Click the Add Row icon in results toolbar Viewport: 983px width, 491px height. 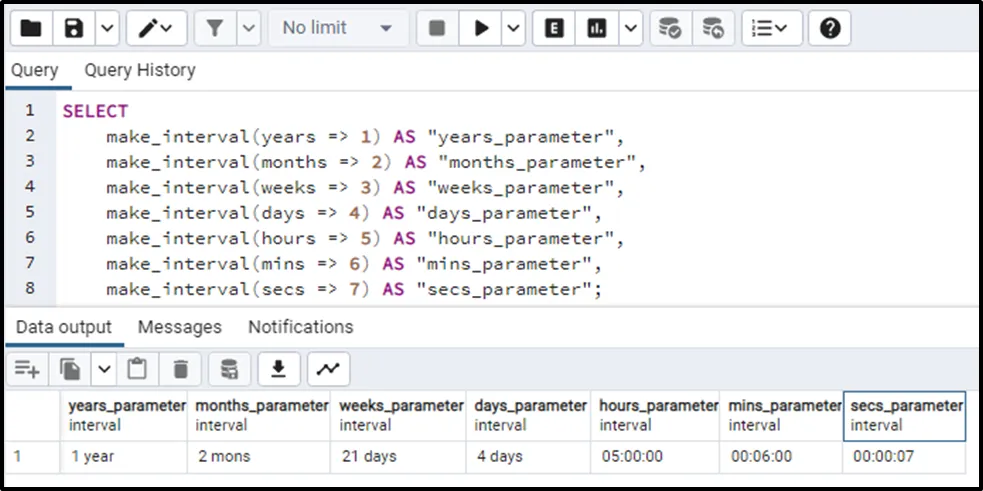(x=27, y=369)
